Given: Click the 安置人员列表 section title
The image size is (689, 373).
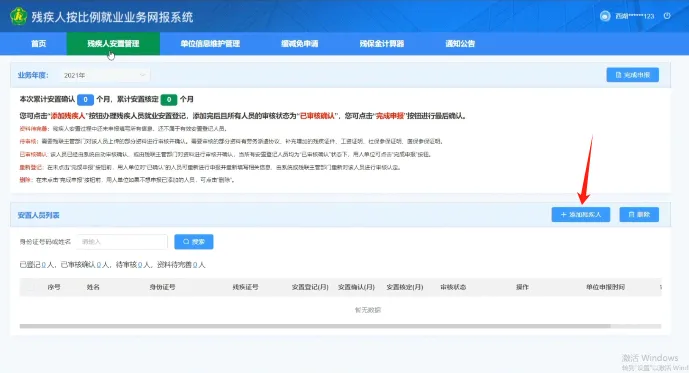Looking at the screenshot, I should pos(39,215).
